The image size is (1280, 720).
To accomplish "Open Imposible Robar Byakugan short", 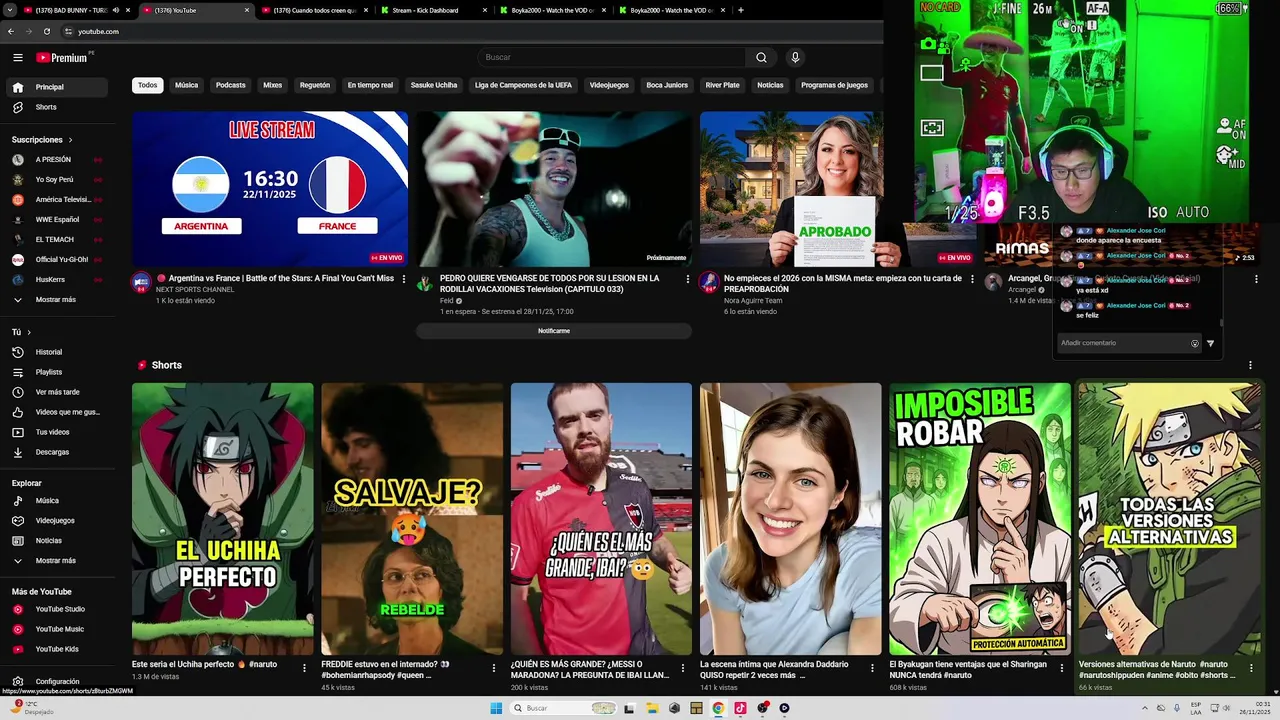I will coord(980,518).
